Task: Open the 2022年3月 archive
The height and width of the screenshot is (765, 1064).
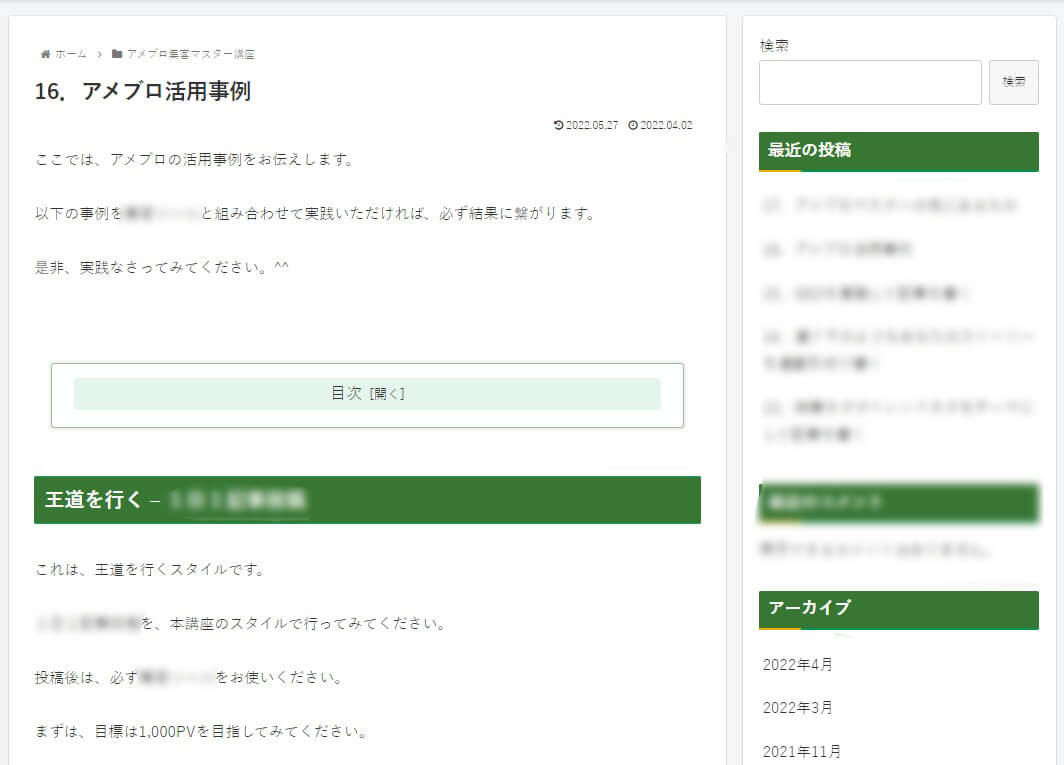Action: pos(797,707)
